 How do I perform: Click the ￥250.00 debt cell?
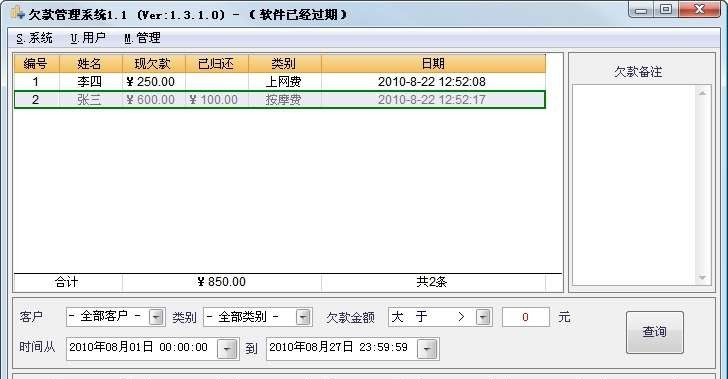[x=154, y=82]
